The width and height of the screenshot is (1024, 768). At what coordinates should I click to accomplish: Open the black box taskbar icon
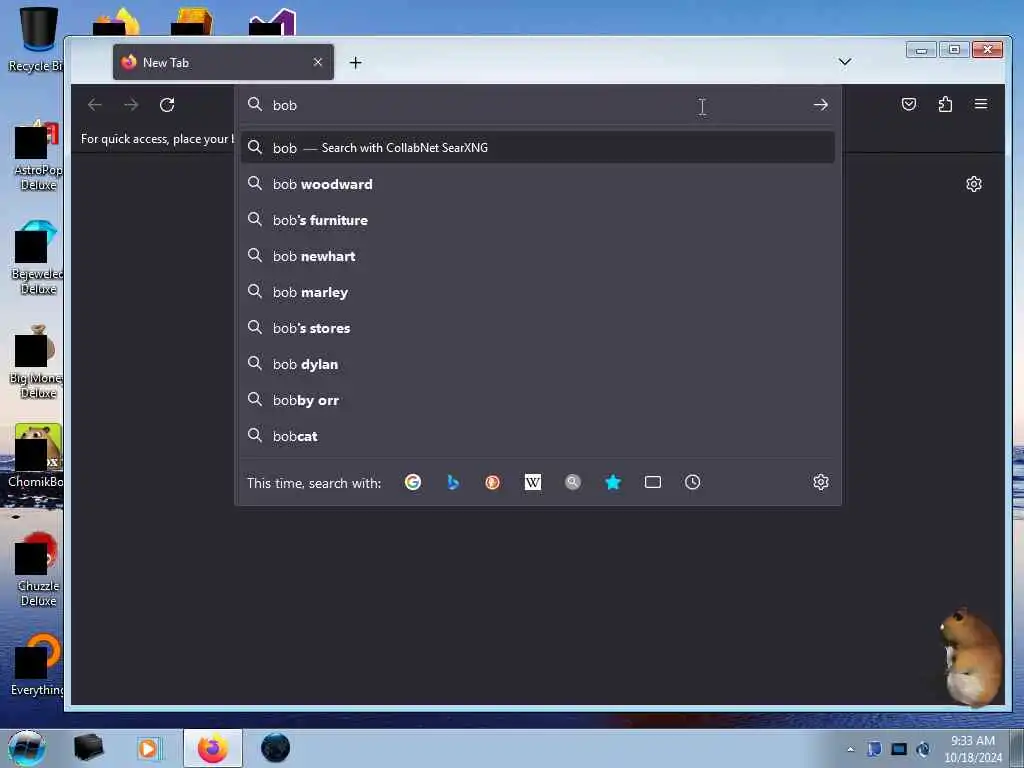pyautogui.click(x=88, y=748)
